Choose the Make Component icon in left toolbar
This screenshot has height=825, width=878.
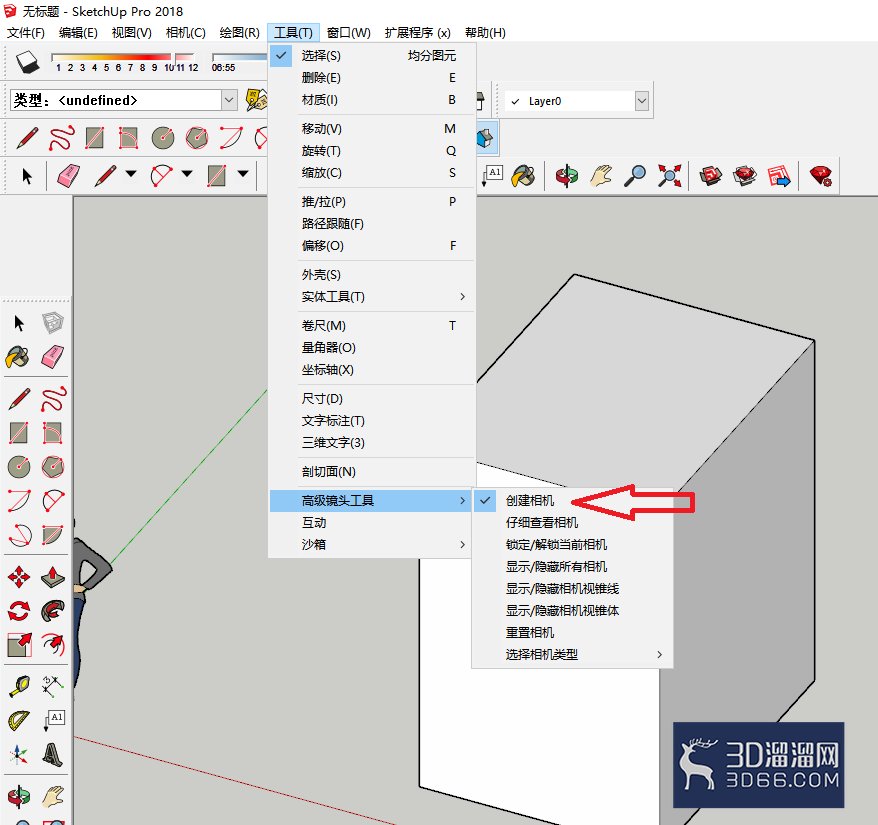[x=53, y=323]
